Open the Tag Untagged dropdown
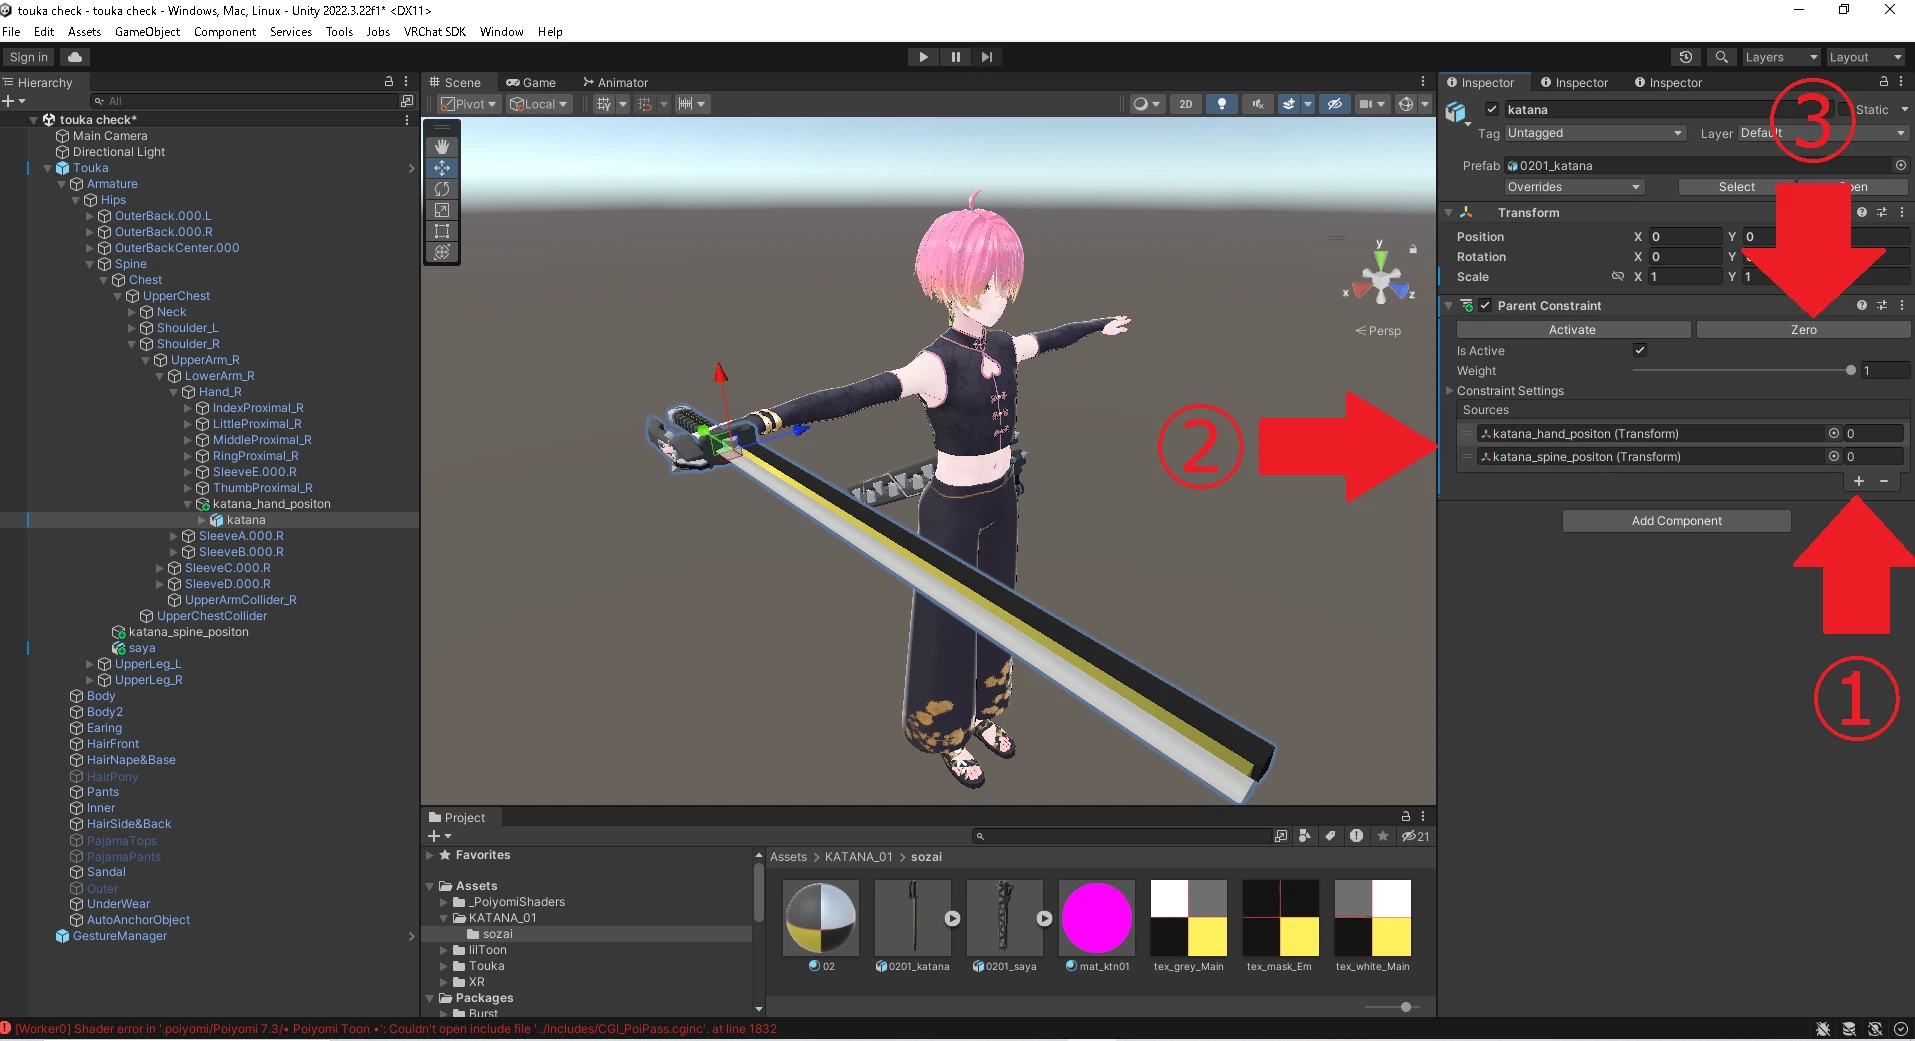 click(x=1595, y=133)
